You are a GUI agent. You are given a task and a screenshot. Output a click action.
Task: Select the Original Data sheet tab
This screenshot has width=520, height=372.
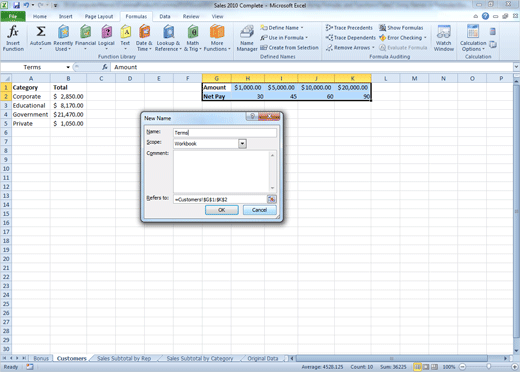(x=263, y=358)
